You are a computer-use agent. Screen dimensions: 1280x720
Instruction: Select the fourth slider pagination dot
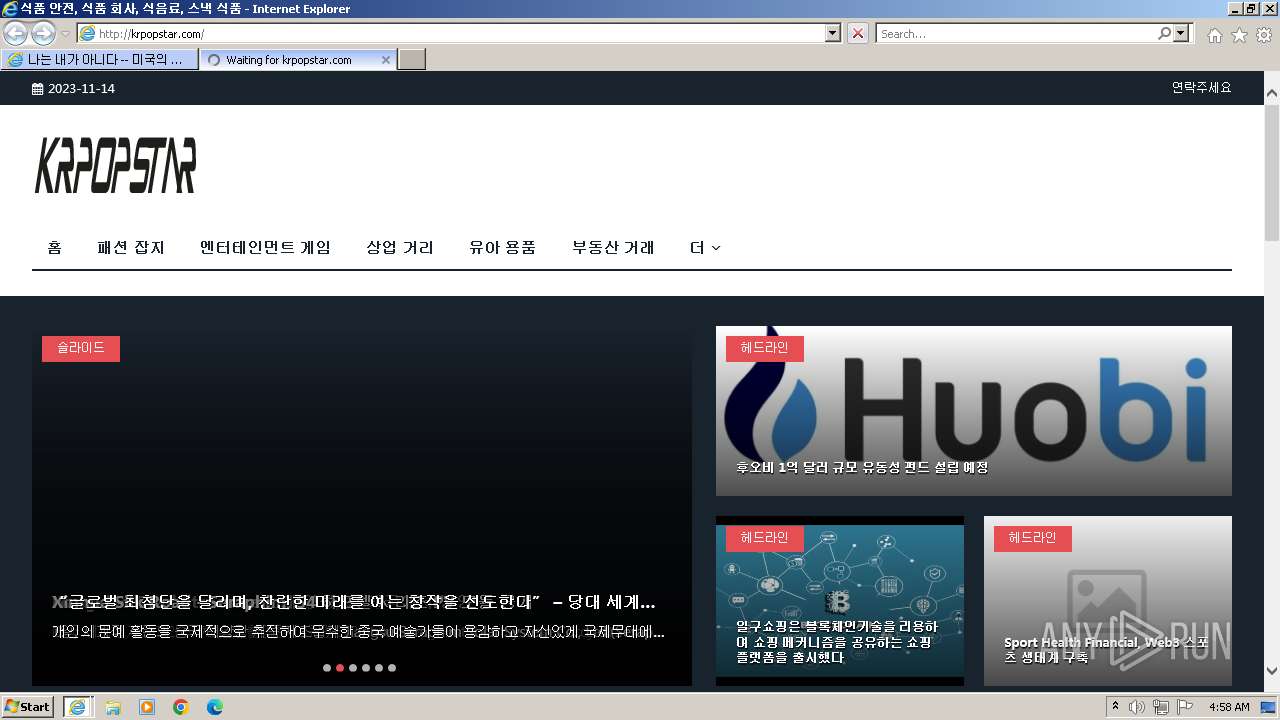[366, 668]
